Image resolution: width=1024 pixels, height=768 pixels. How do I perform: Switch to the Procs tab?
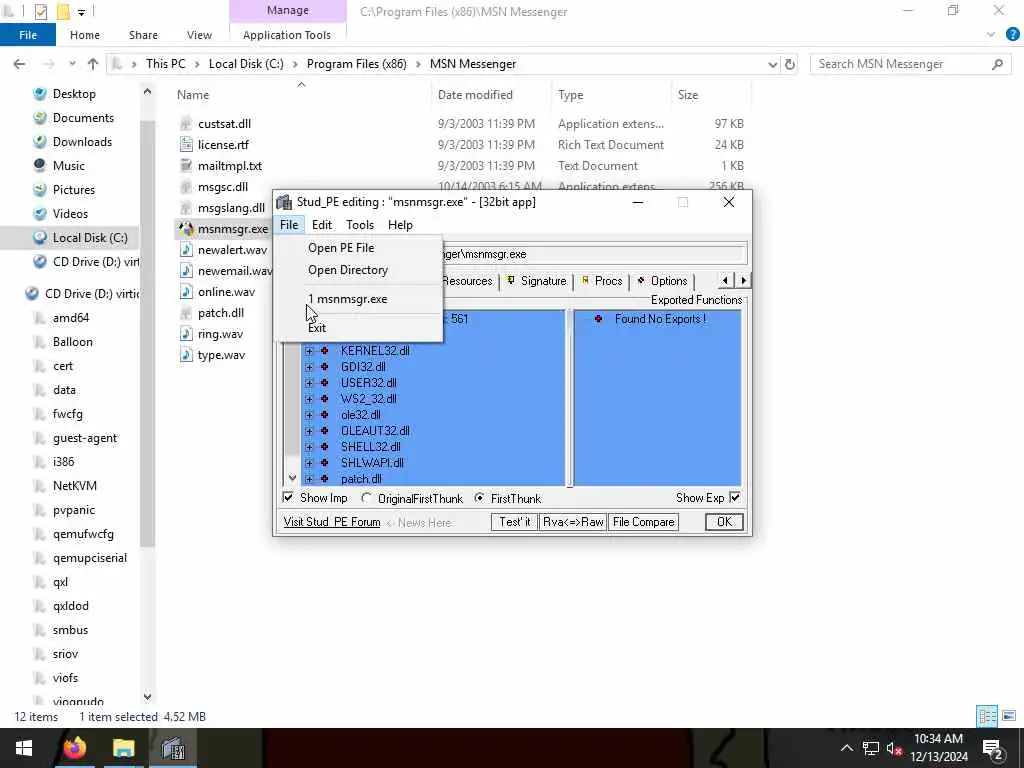(x=601, y=281)
